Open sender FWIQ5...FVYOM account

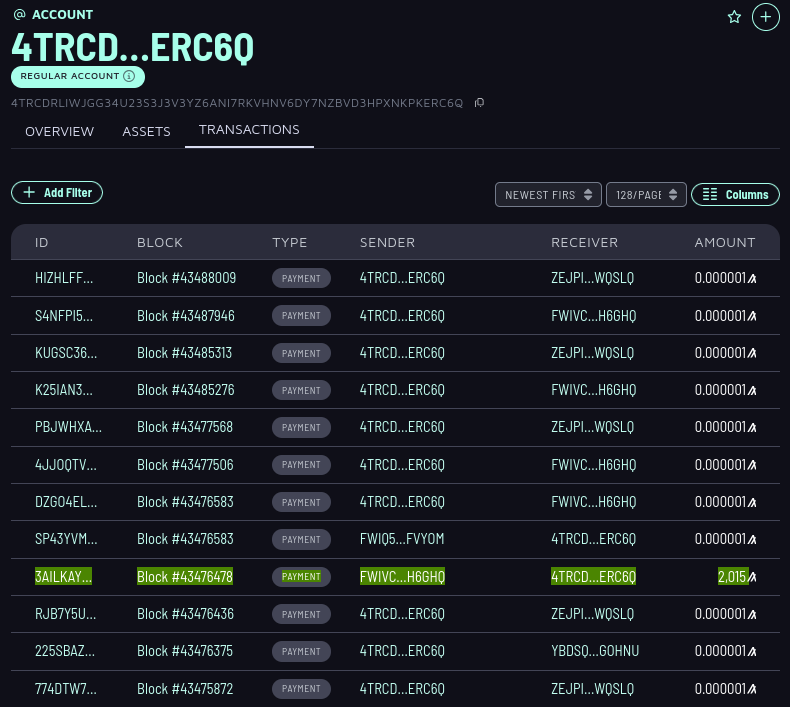coord(402,539)
